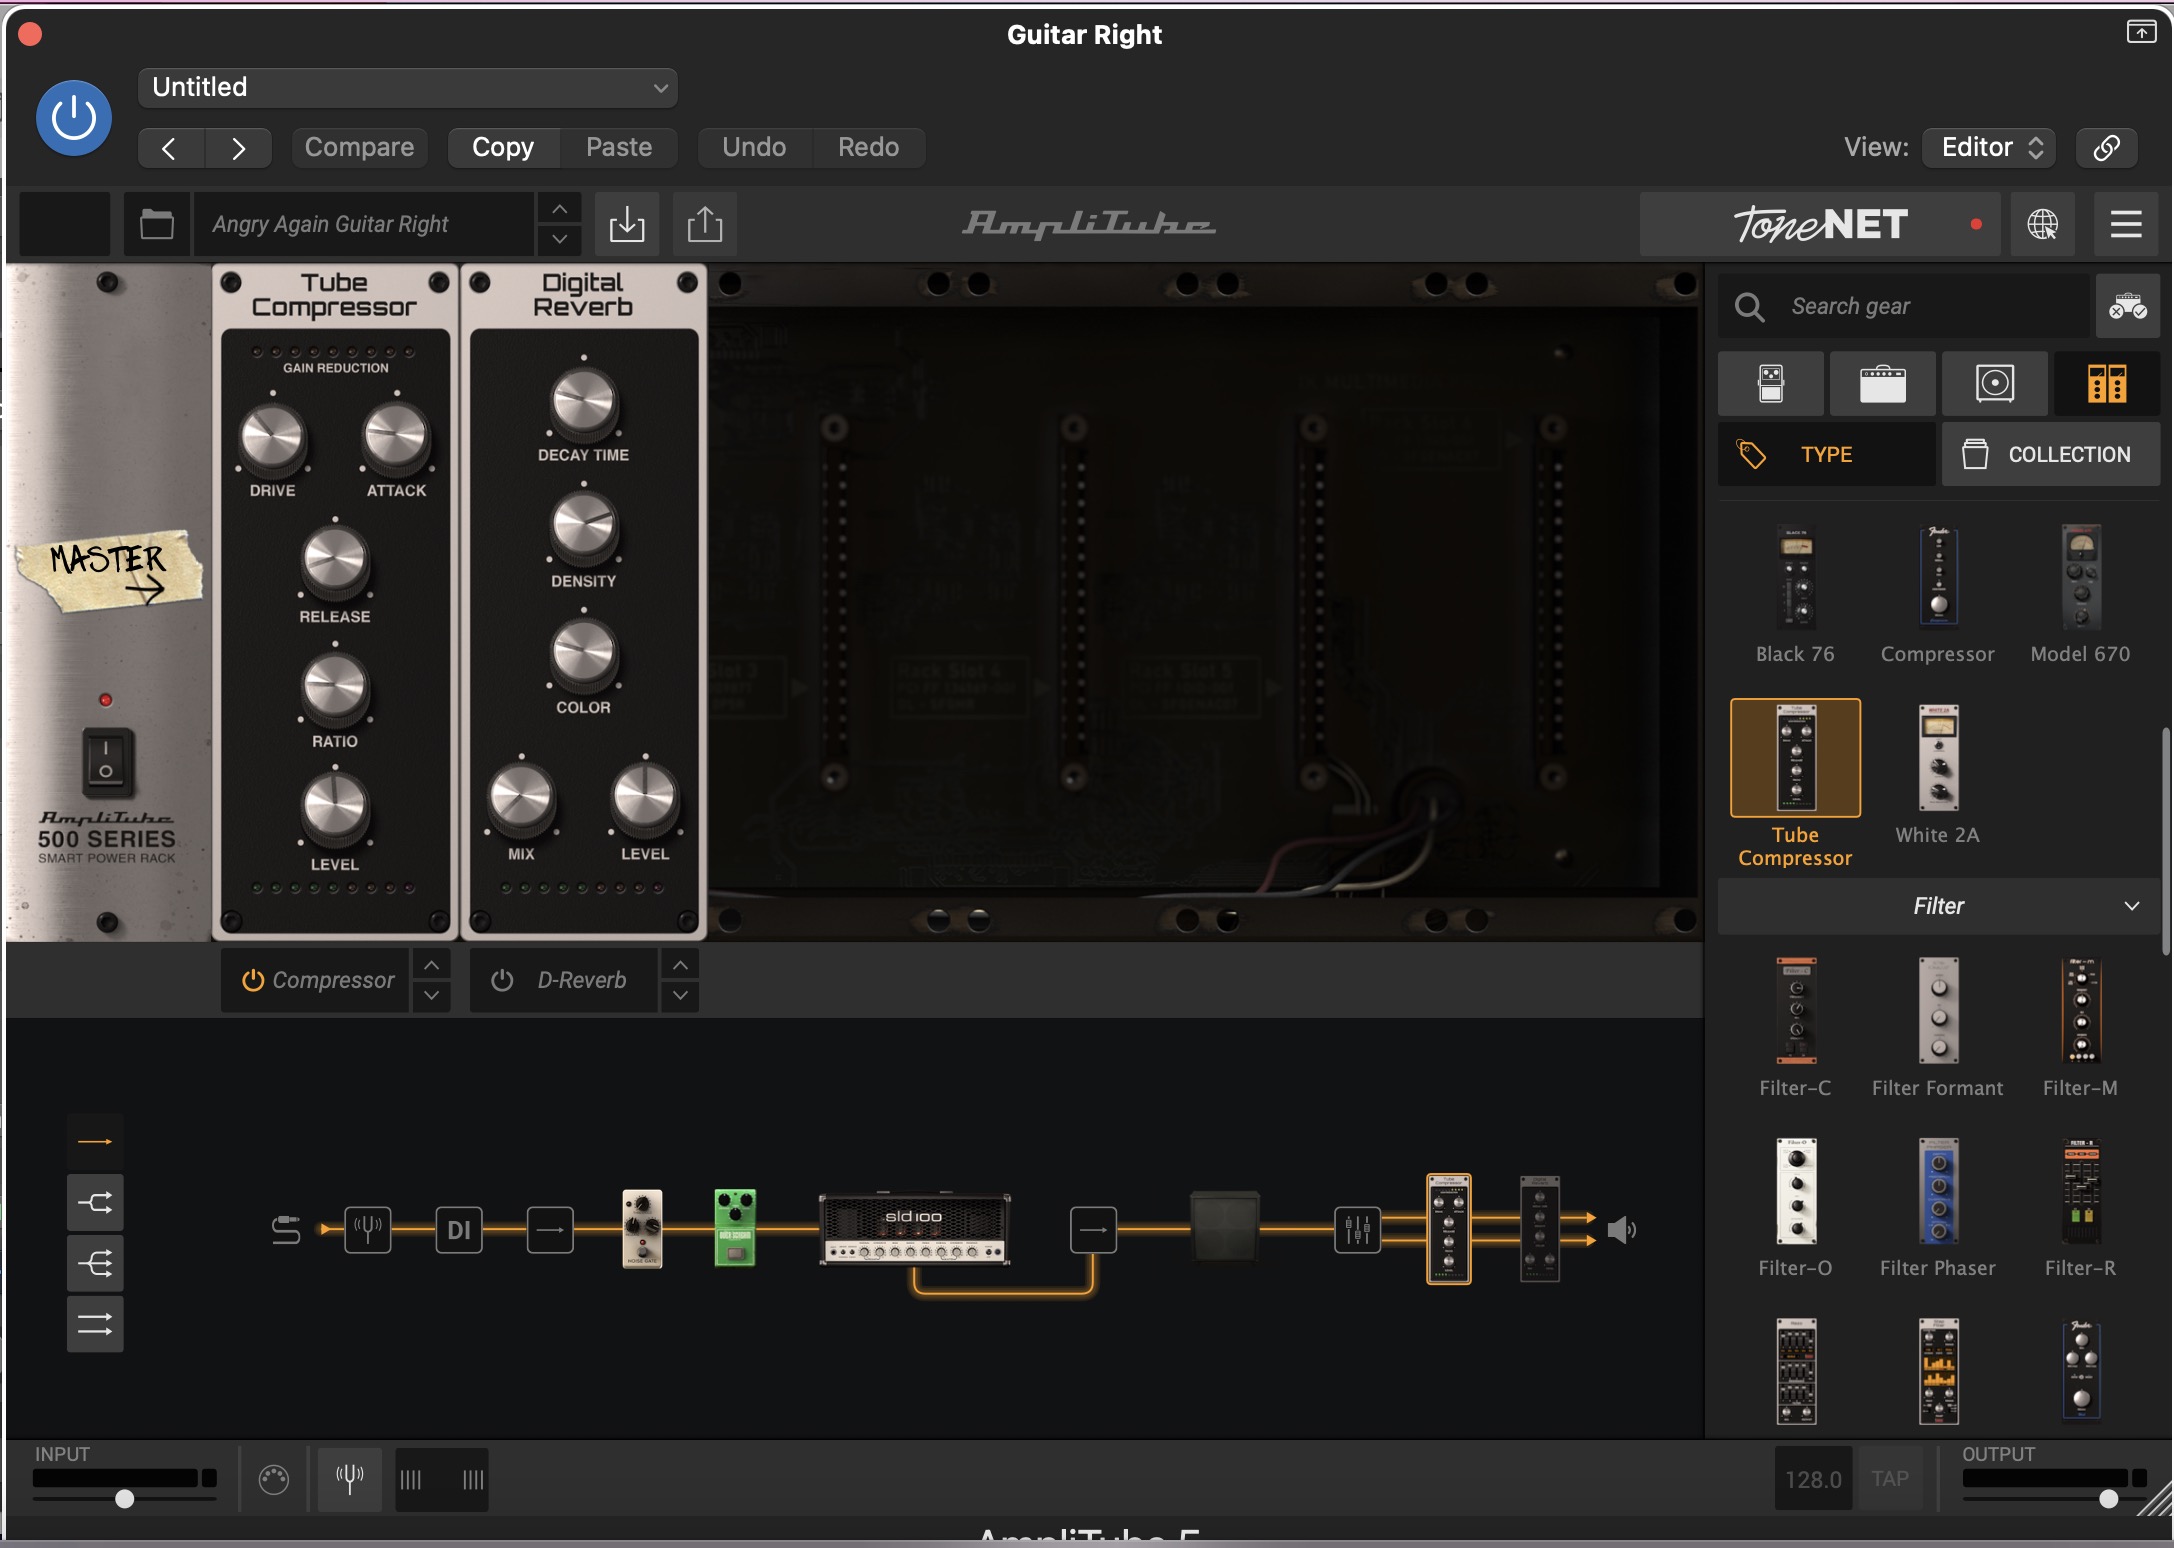2174x1548 pixels.
Task: Open the Untitled preset dropdown
Action: tap(408, 88)
